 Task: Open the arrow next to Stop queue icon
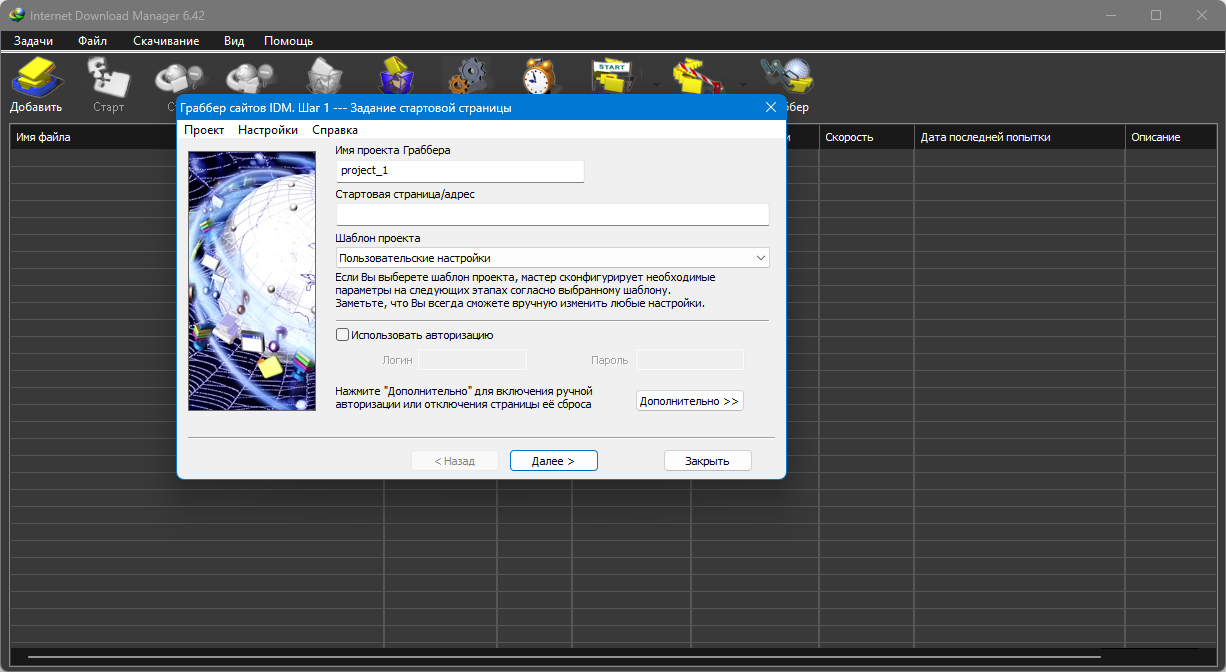point(742,84)
